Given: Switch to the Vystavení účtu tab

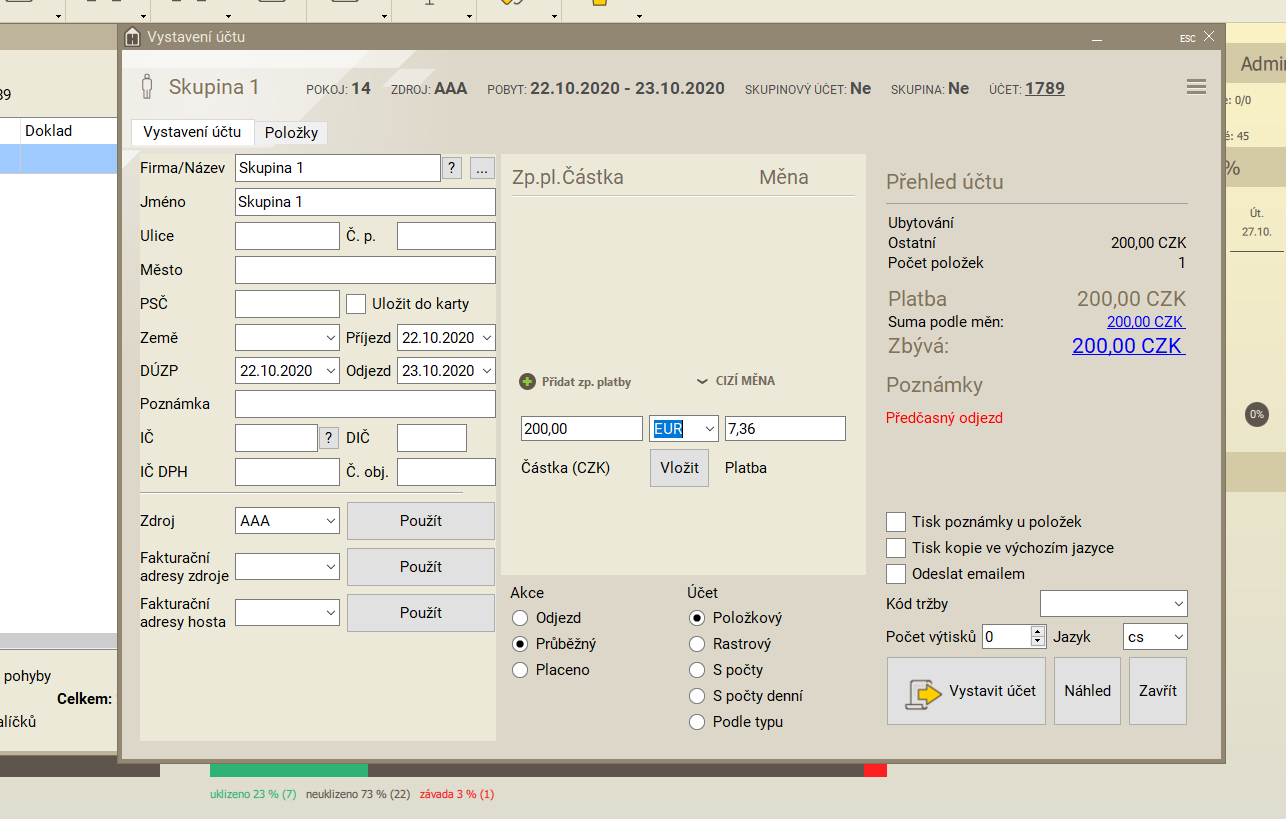Looking at the screenshot, I should click(x=192, y=132).
